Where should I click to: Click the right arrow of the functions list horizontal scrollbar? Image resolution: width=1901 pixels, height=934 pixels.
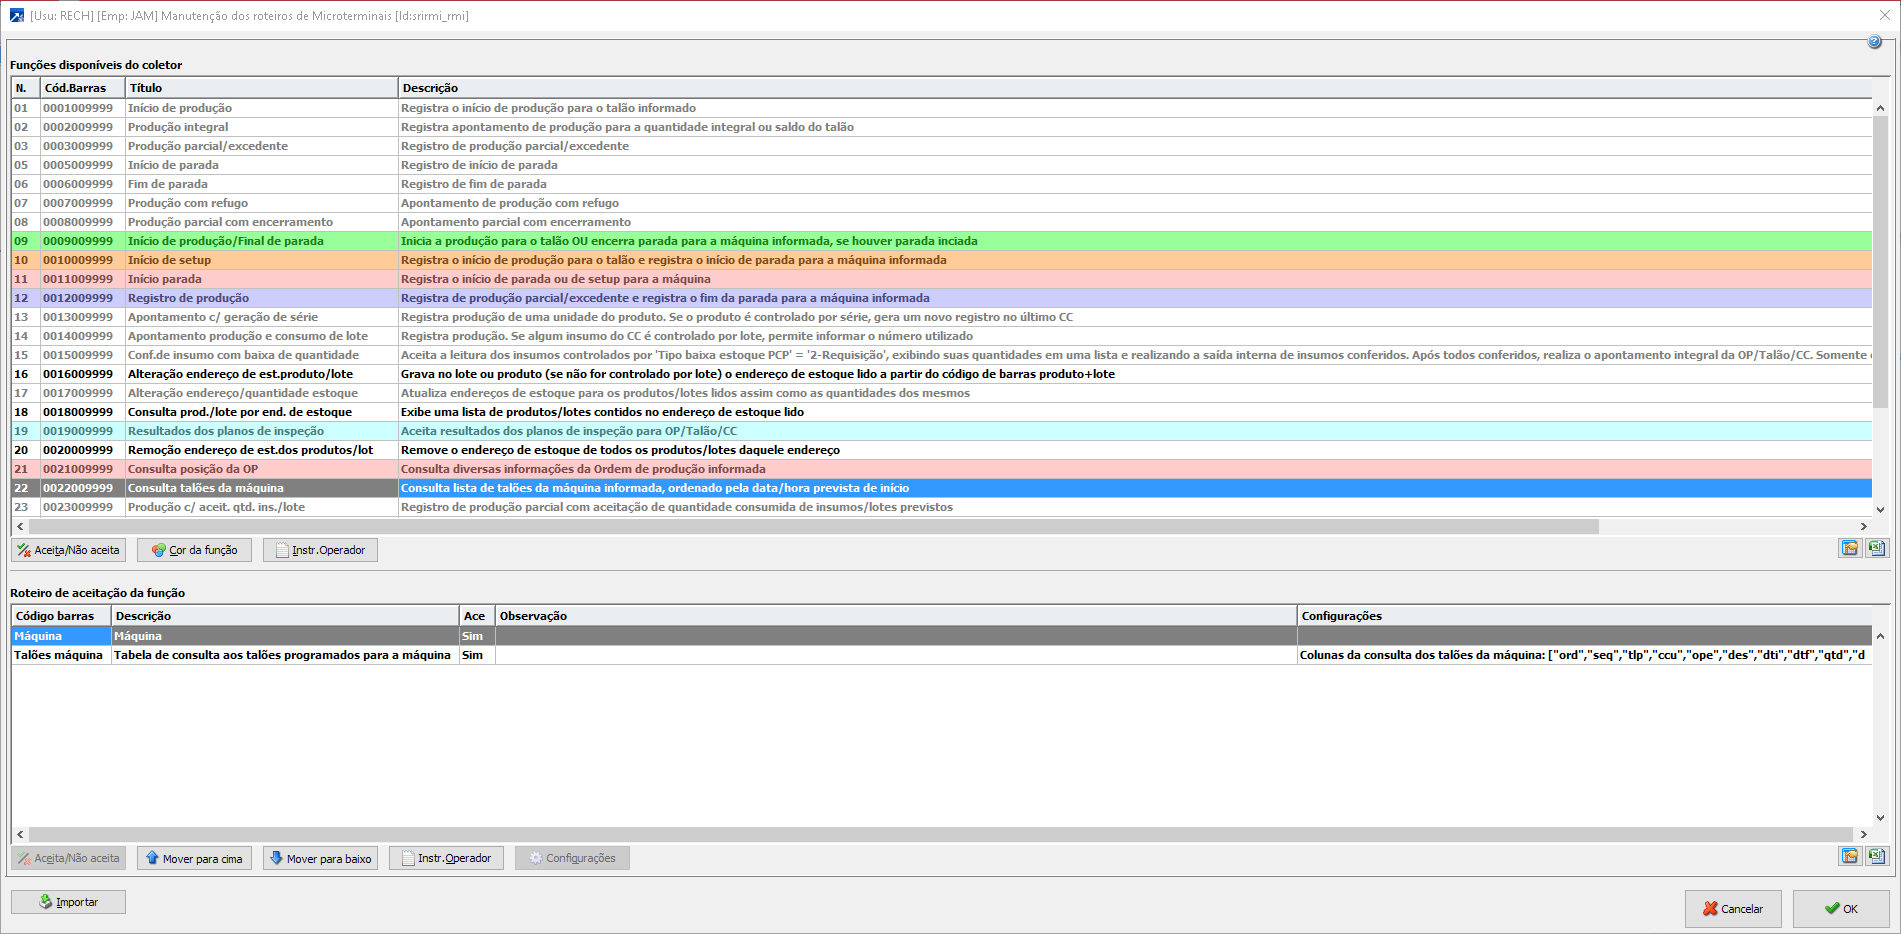point(1864,526)
